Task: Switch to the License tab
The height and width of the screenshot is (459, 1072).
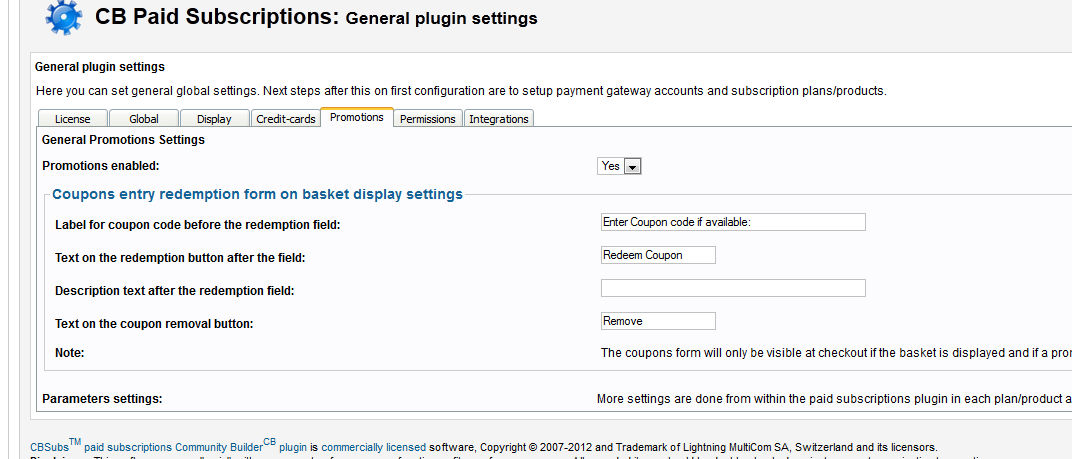Action: [72, 118]
